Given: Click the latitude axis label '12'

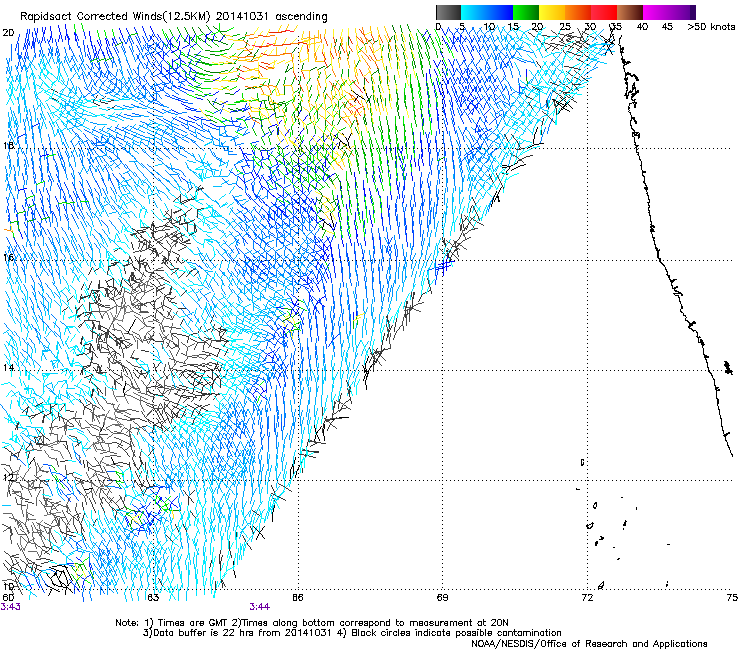Looking at the screenshot, I should click(x=8, y=478).
